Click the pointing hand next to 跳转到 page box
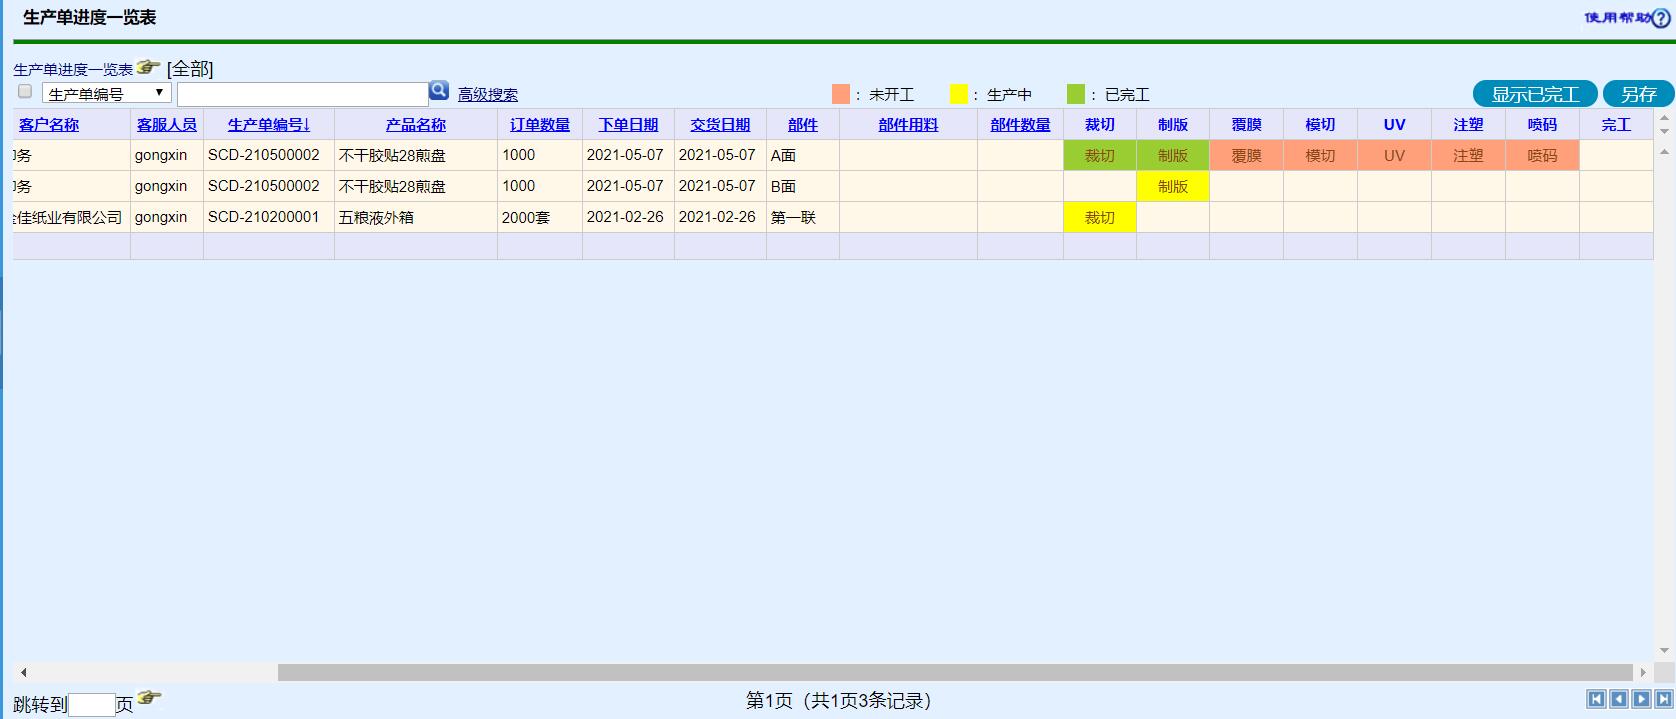This screenshot has width=1676, height=719. (149, 698)
